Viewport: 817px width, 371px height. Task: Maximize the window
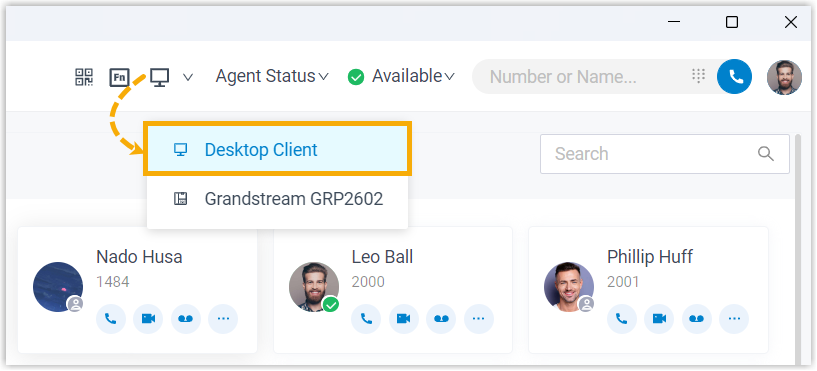click(732, 22)
